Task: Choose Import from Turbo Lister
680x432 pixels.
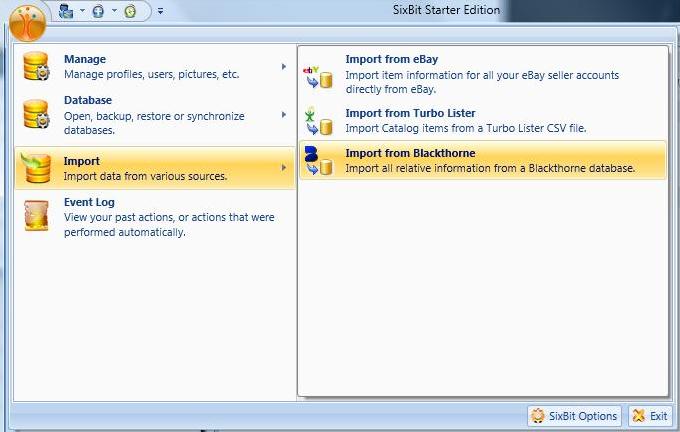Action: [x=483, y=120]
